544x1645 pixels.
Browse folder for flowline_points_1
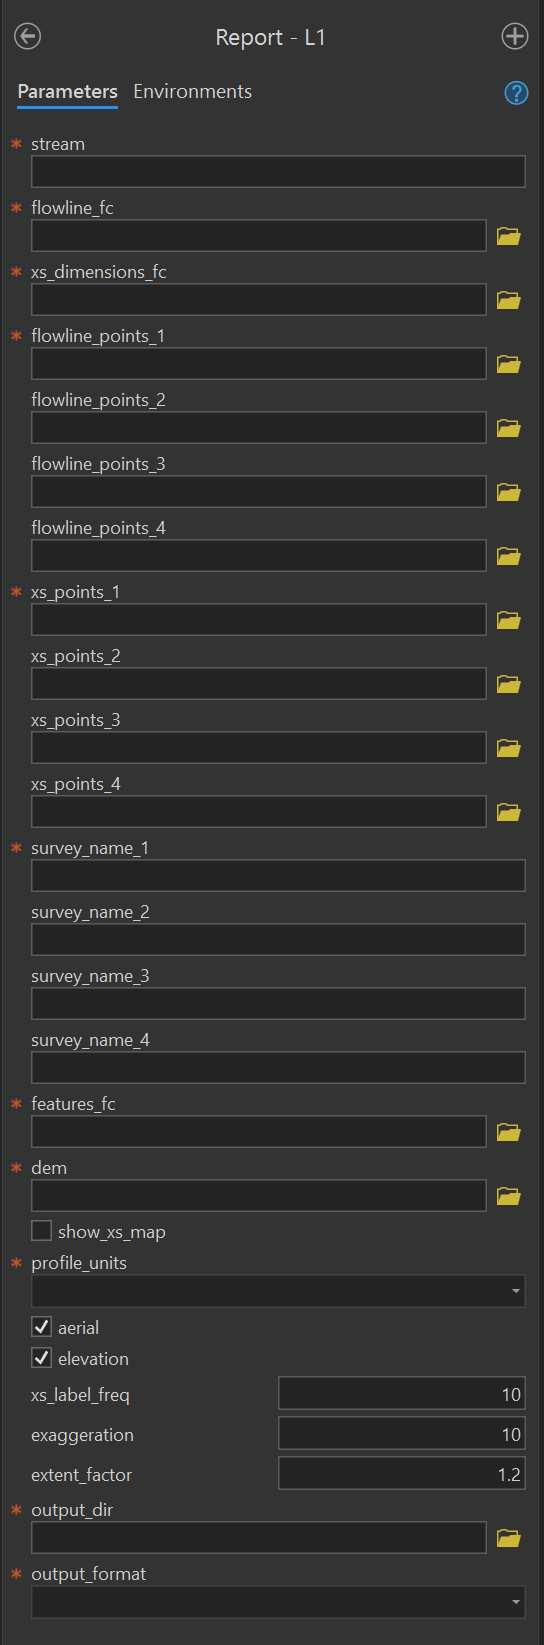tap(509, 364)
